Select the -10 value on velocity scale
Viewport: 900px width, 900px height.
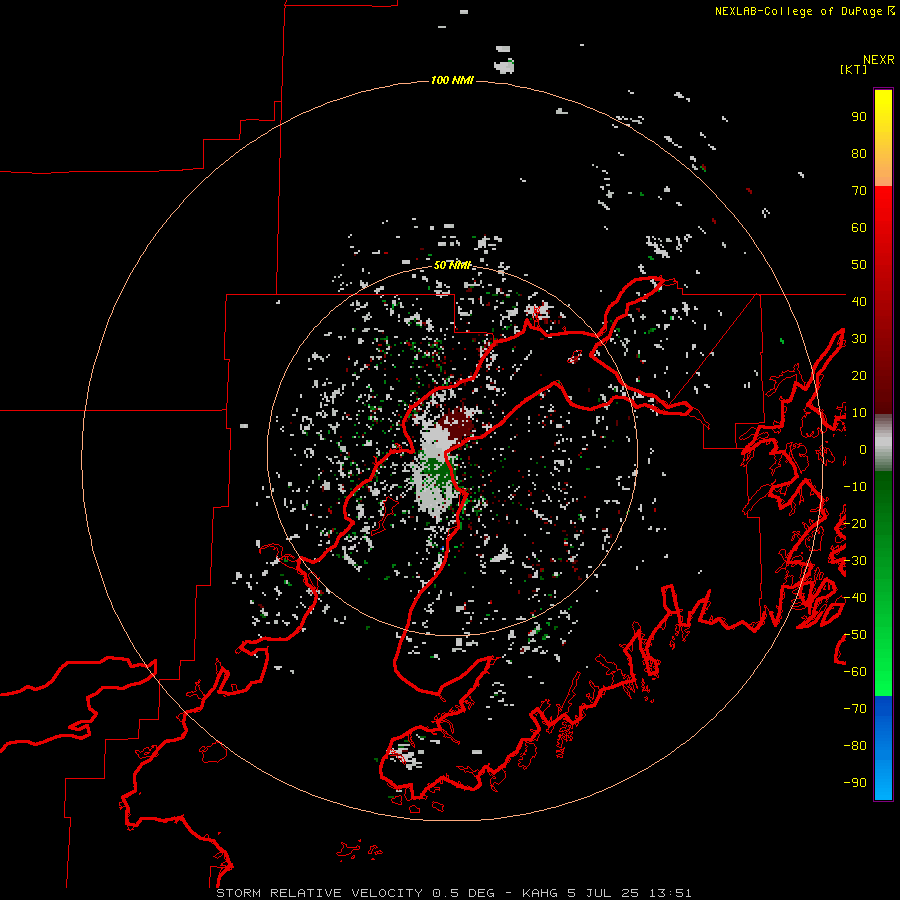tap(855, 487)
